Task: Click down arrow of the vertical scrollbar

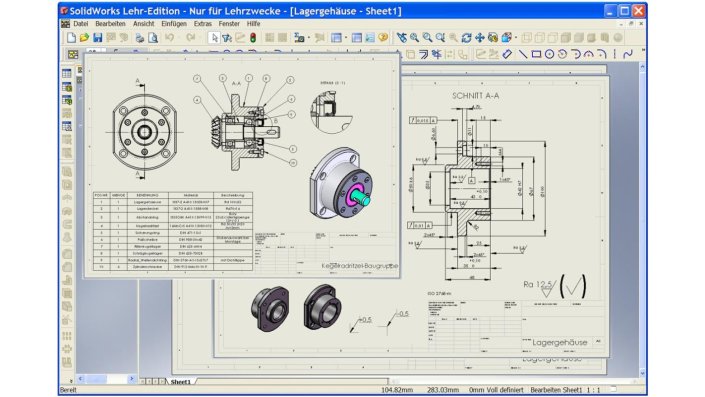Action: 643,373
